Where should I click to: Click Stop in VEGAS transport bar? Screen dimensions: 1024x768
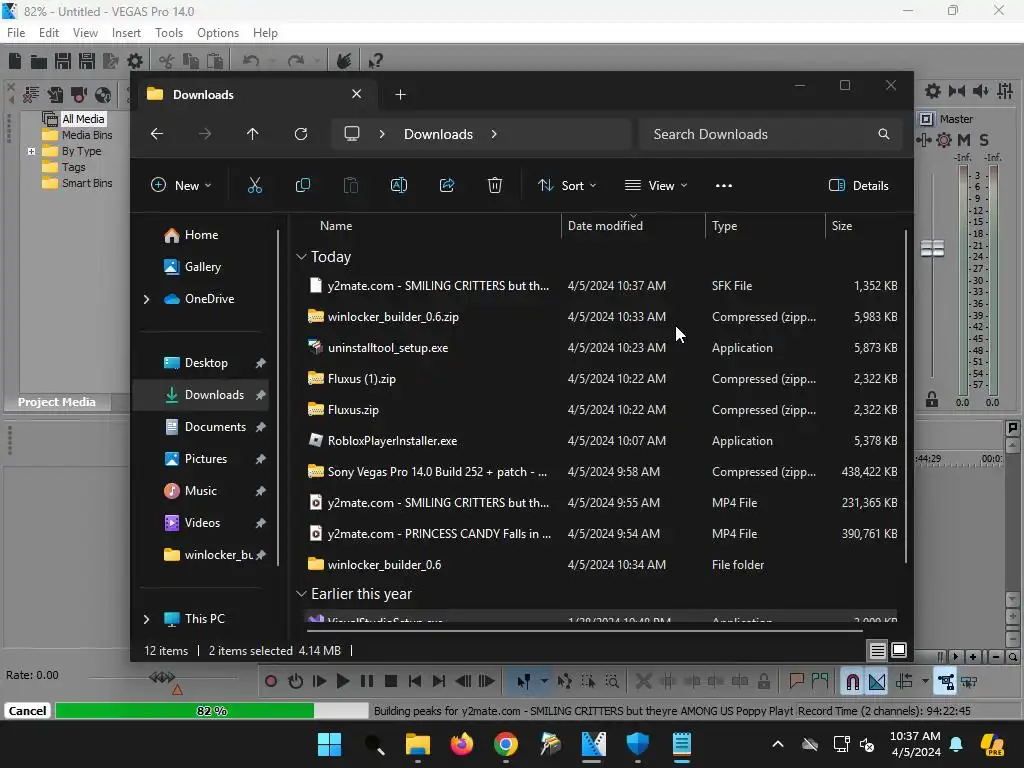click(x=391, y=682)
